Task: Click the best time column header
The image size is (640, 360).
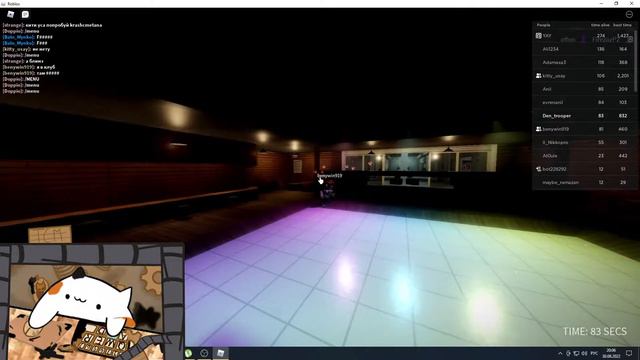Action: 622,25
